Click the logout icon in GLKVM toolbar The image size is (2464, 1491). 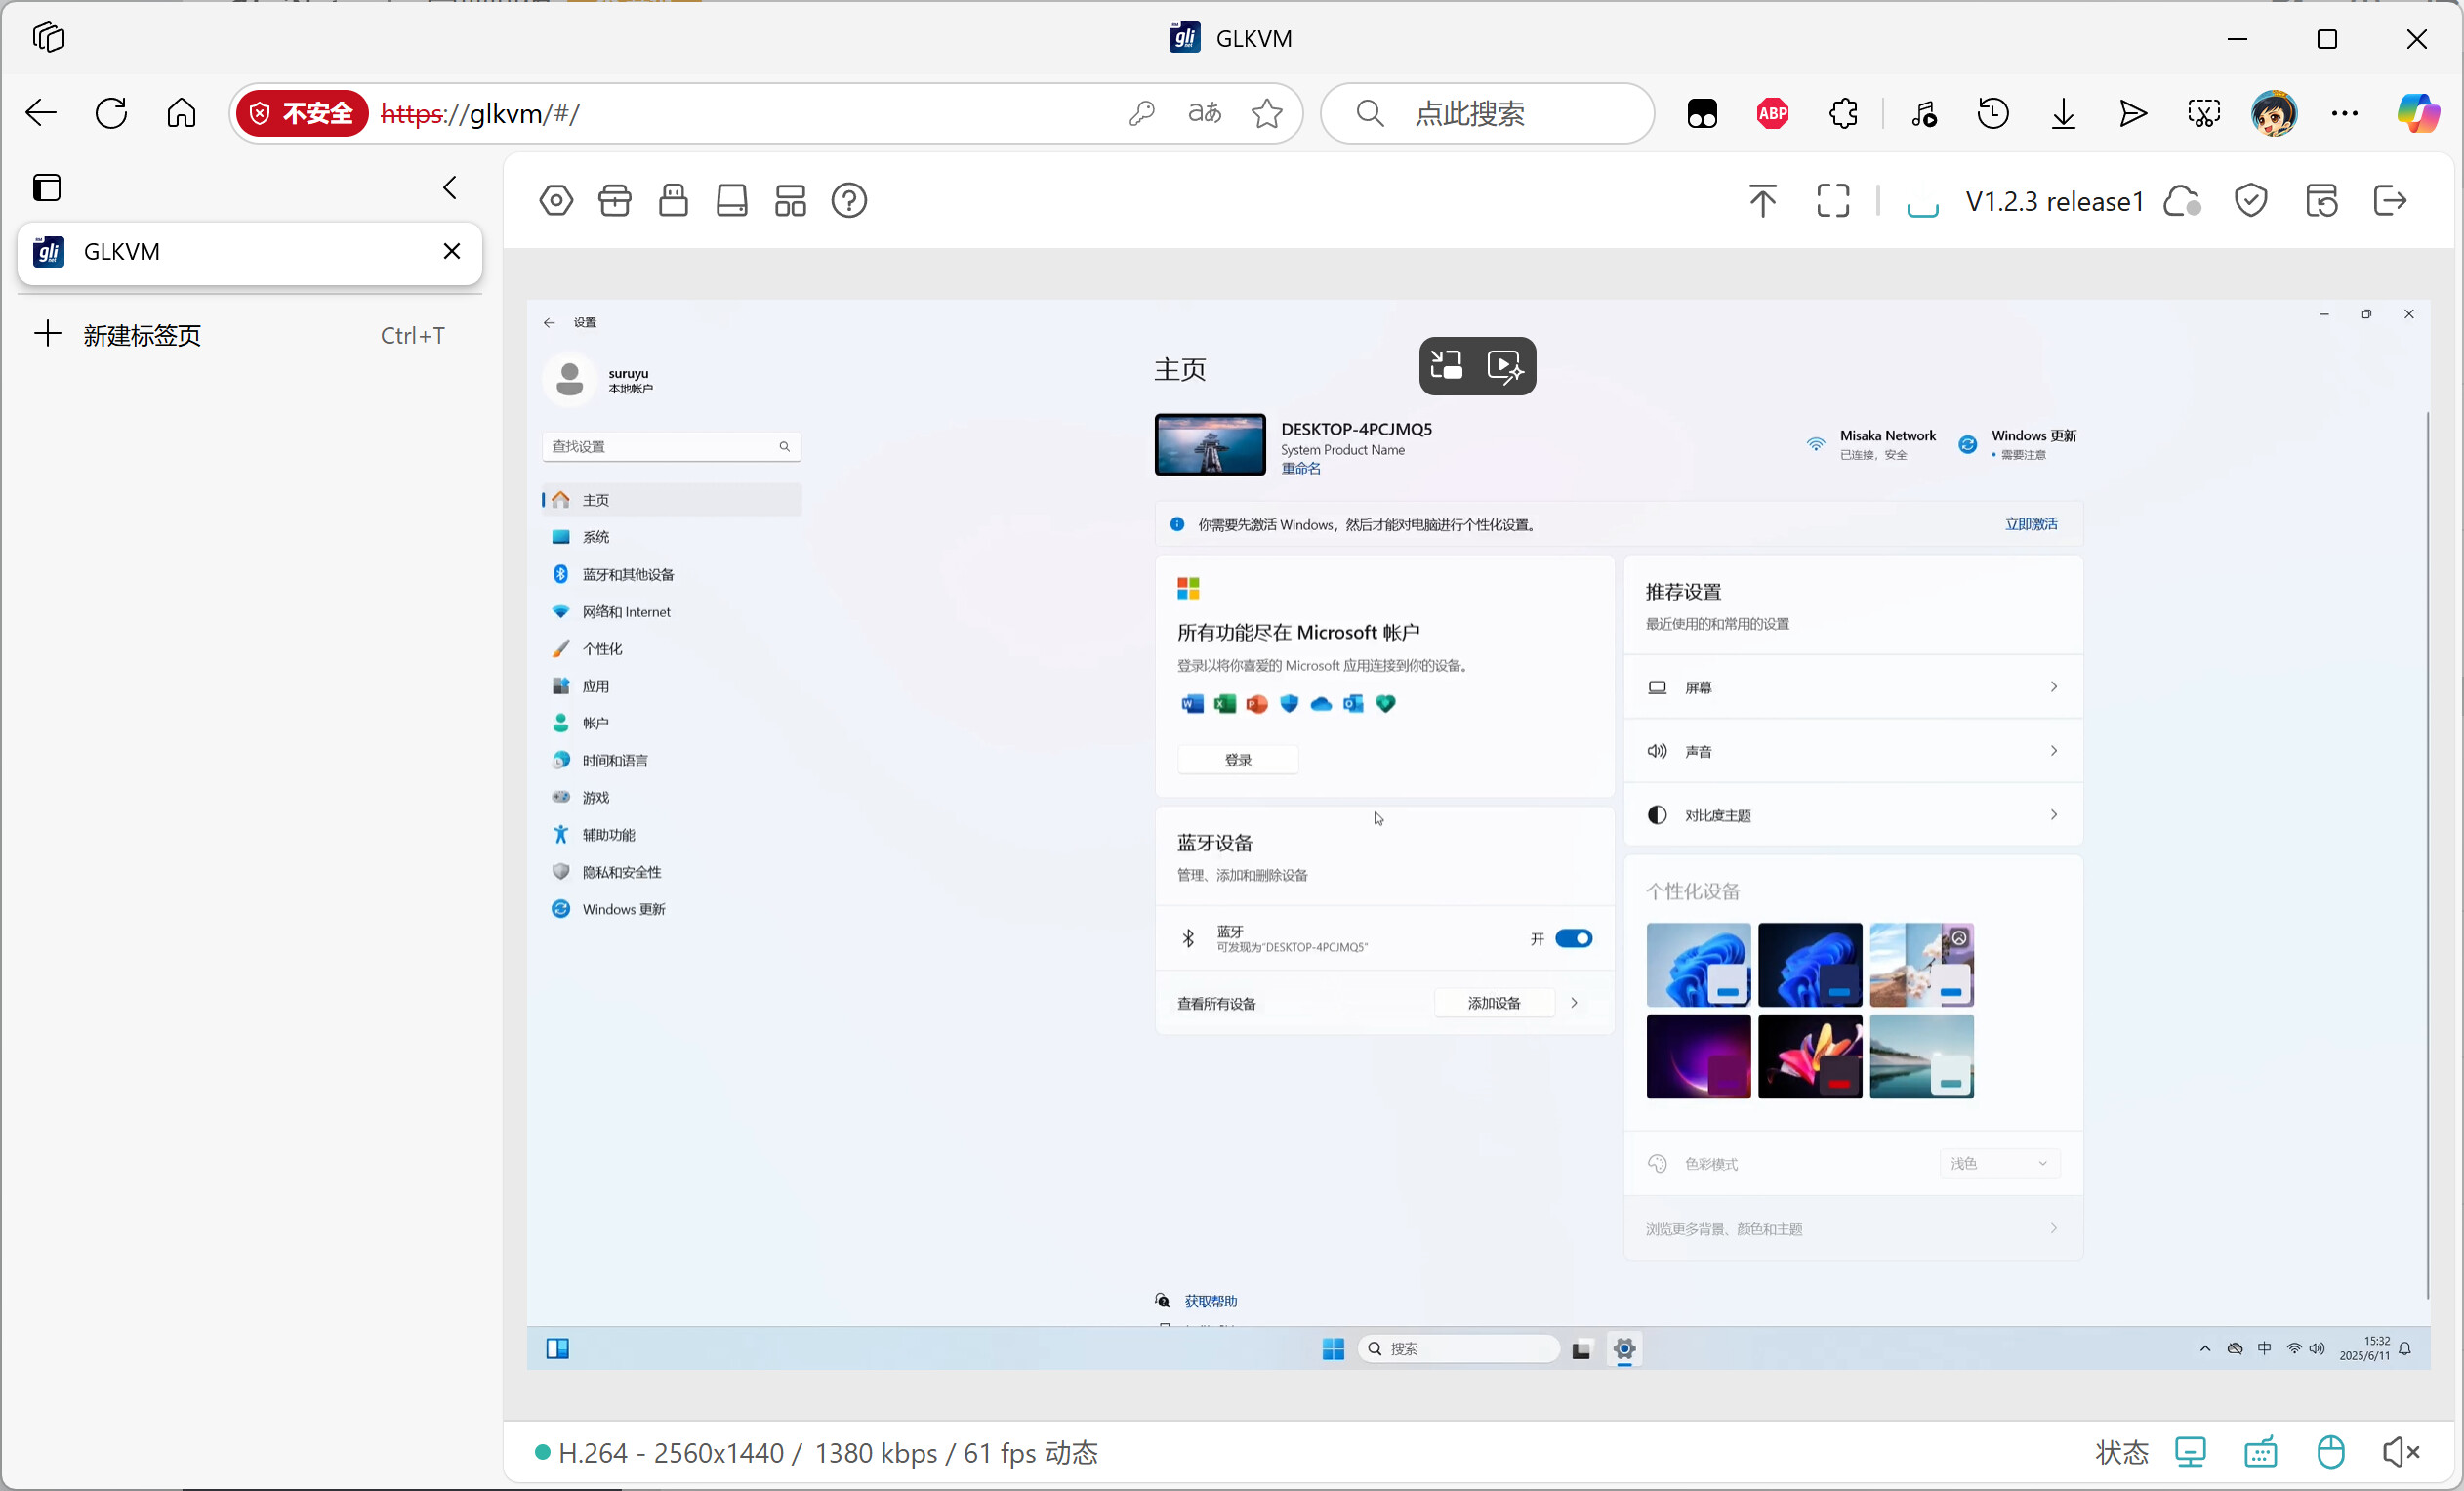coord(2389,201)
